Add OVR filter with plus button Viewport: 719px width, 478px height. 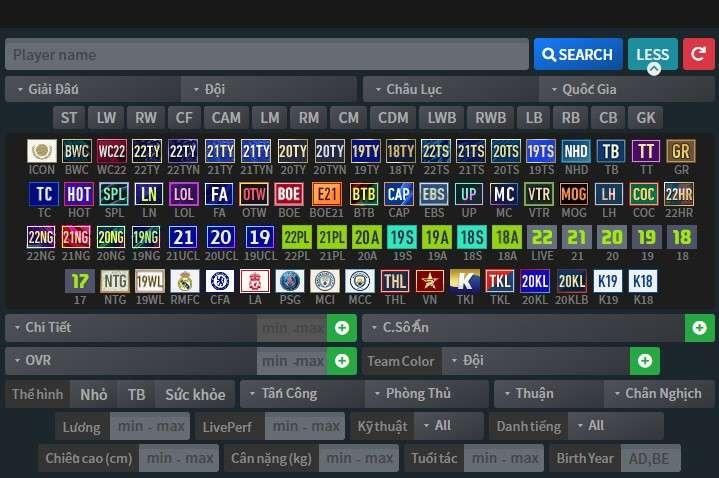click(342, 361)
